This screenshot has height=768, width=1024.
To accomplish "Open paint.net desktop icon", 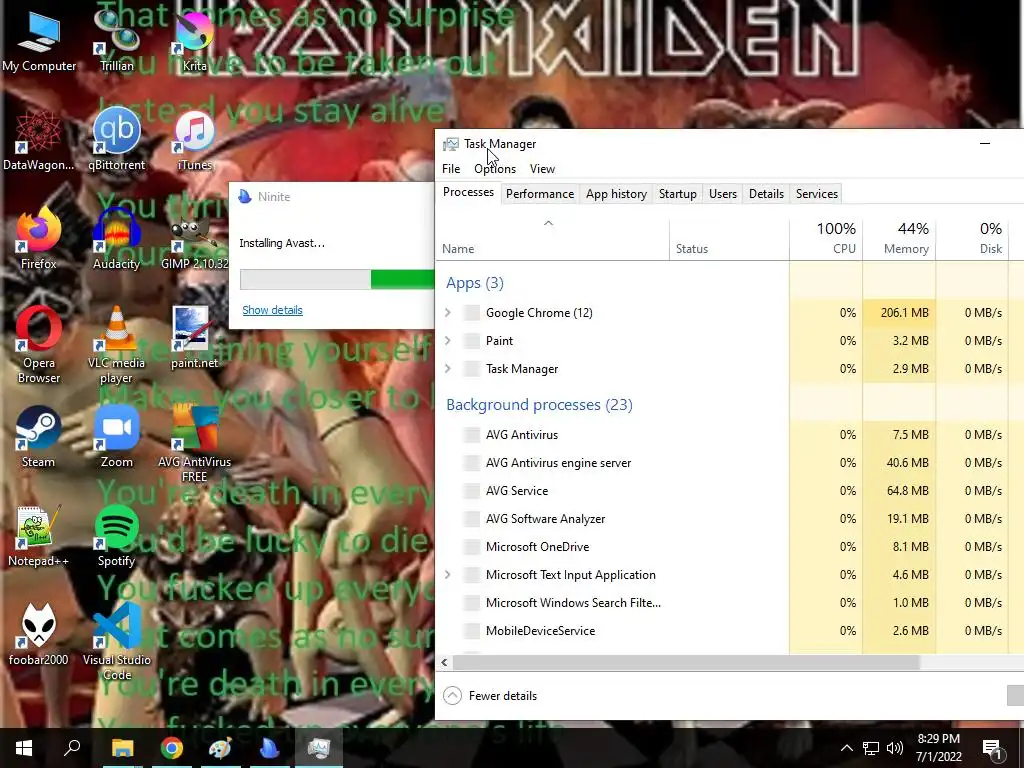I will [195, 338].
